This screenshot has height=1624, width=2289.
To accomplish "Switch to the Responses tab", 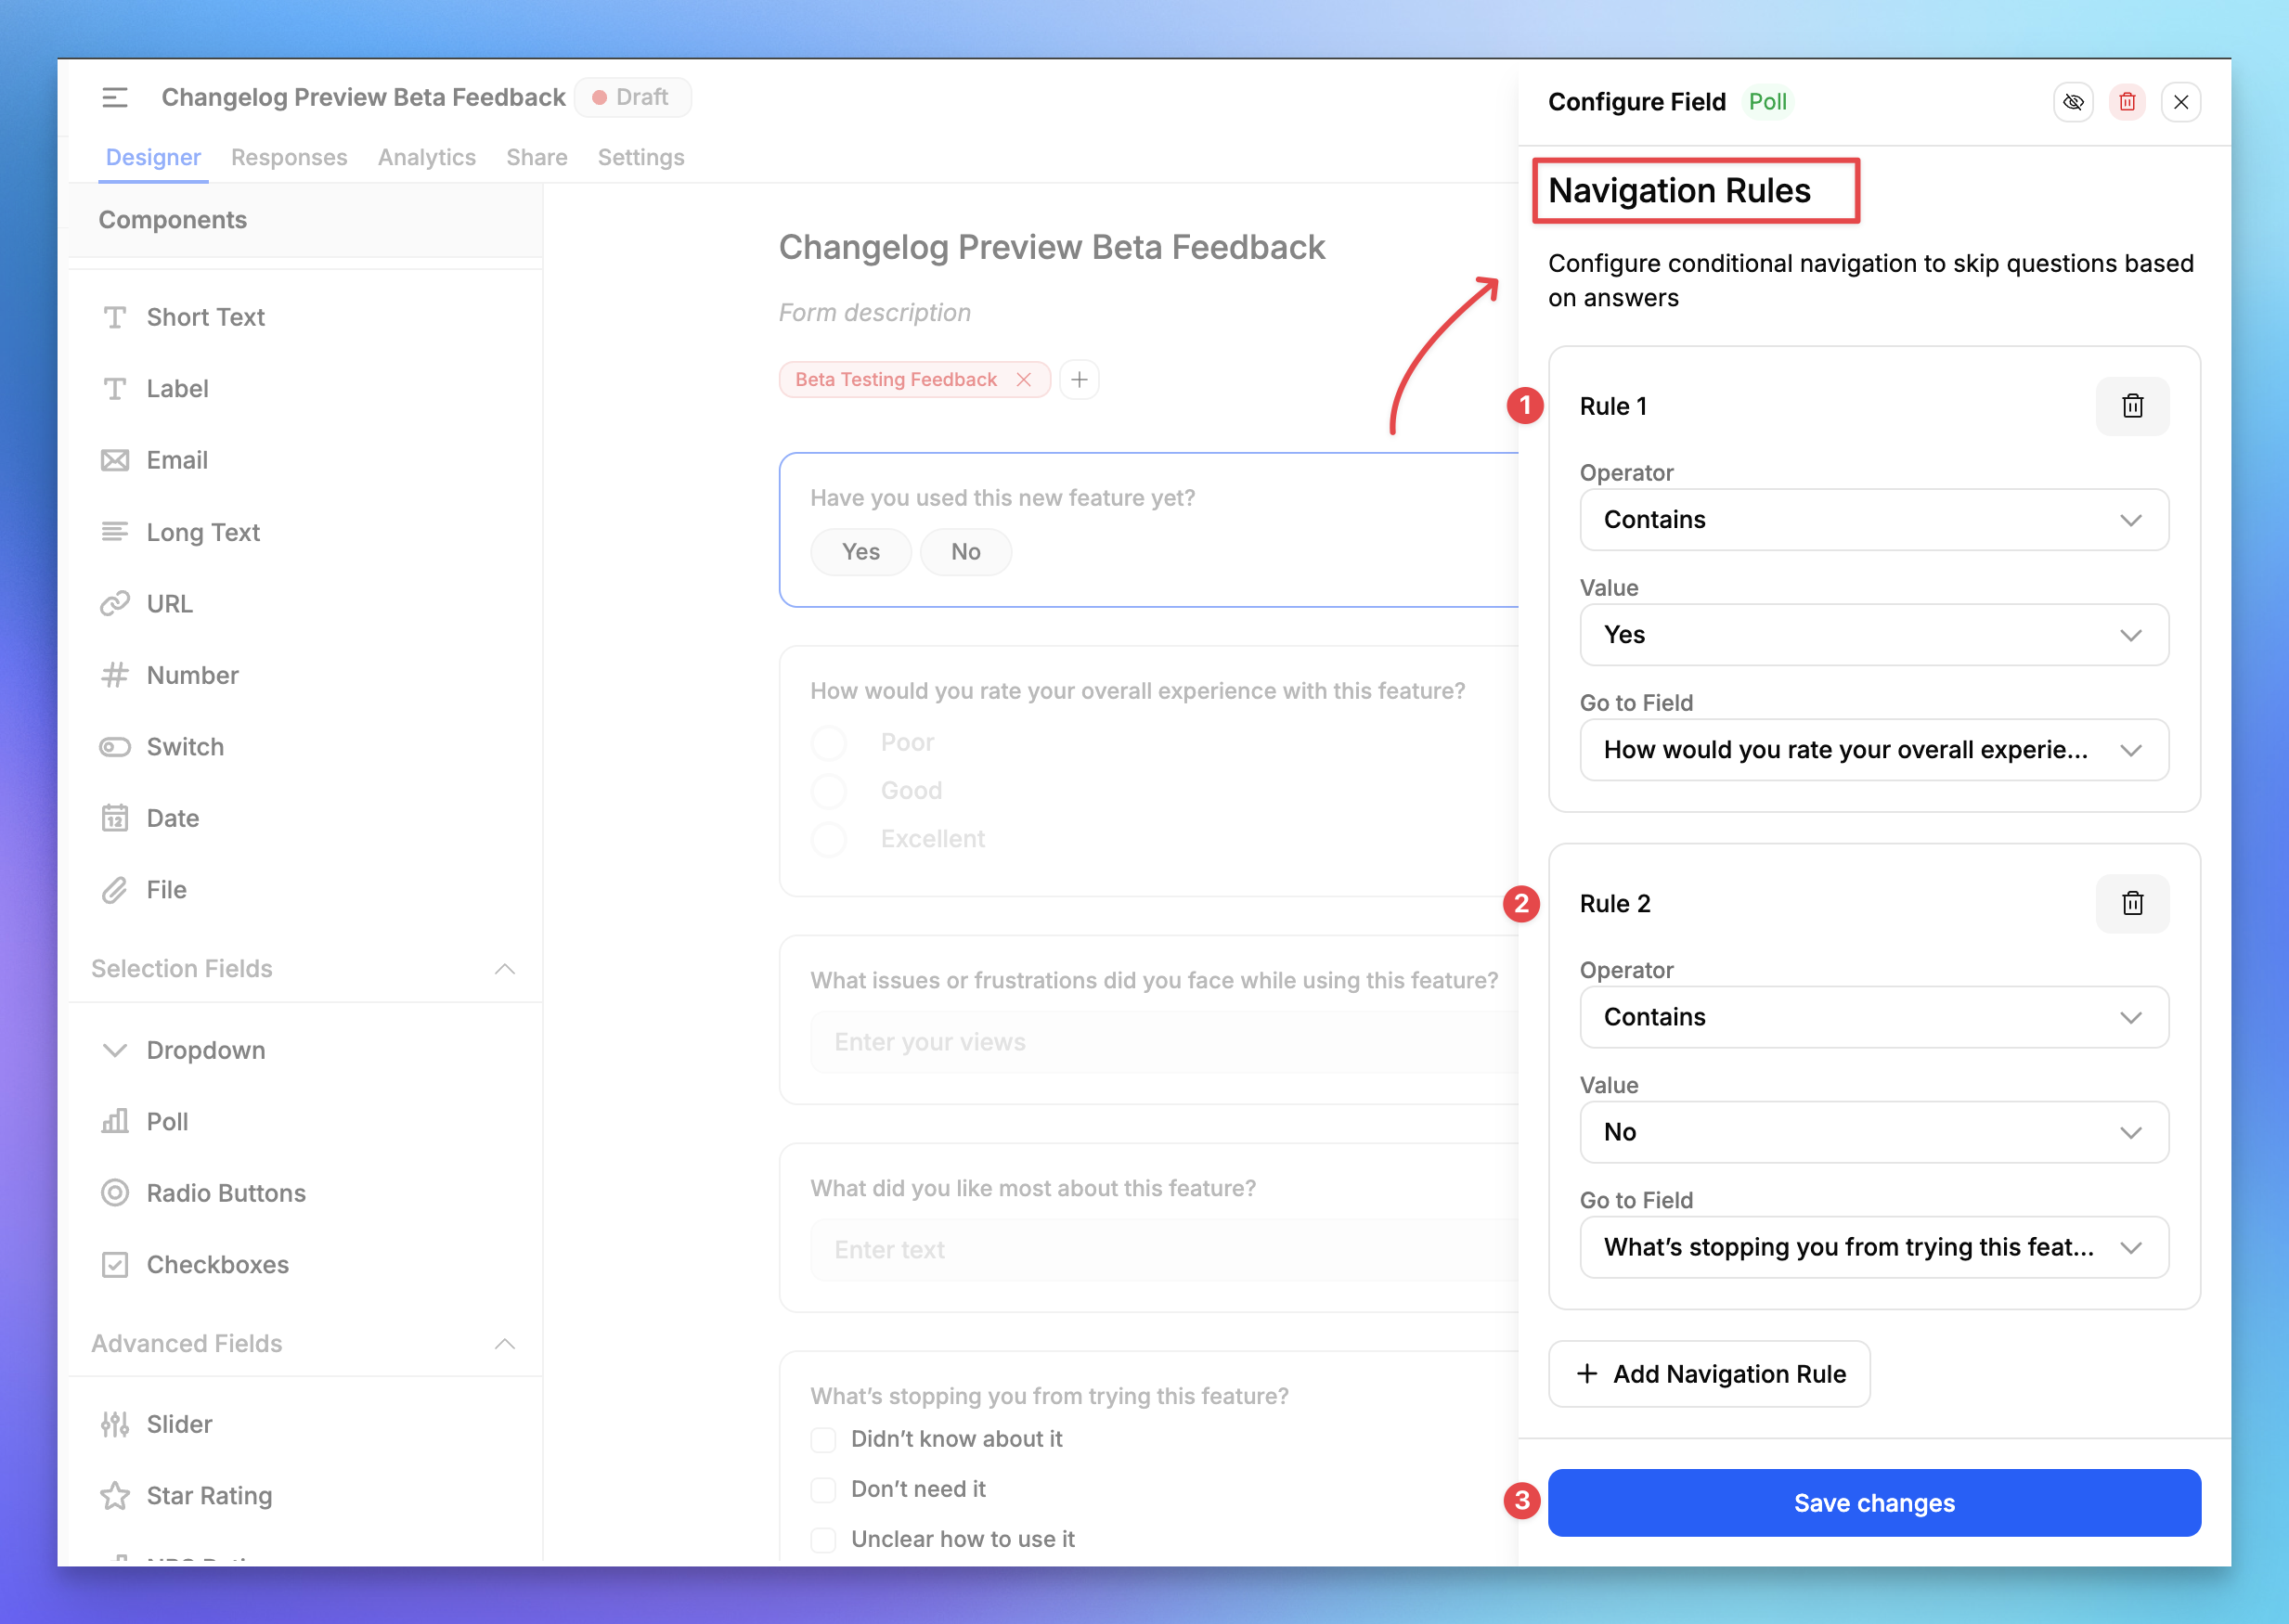I will pos(289,157).
